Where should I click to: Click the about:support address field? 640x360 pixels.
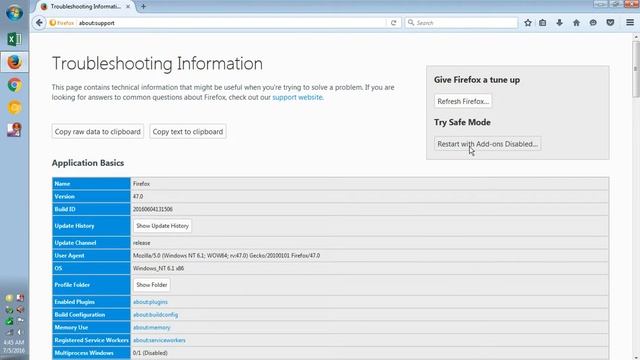coord(231,23)
